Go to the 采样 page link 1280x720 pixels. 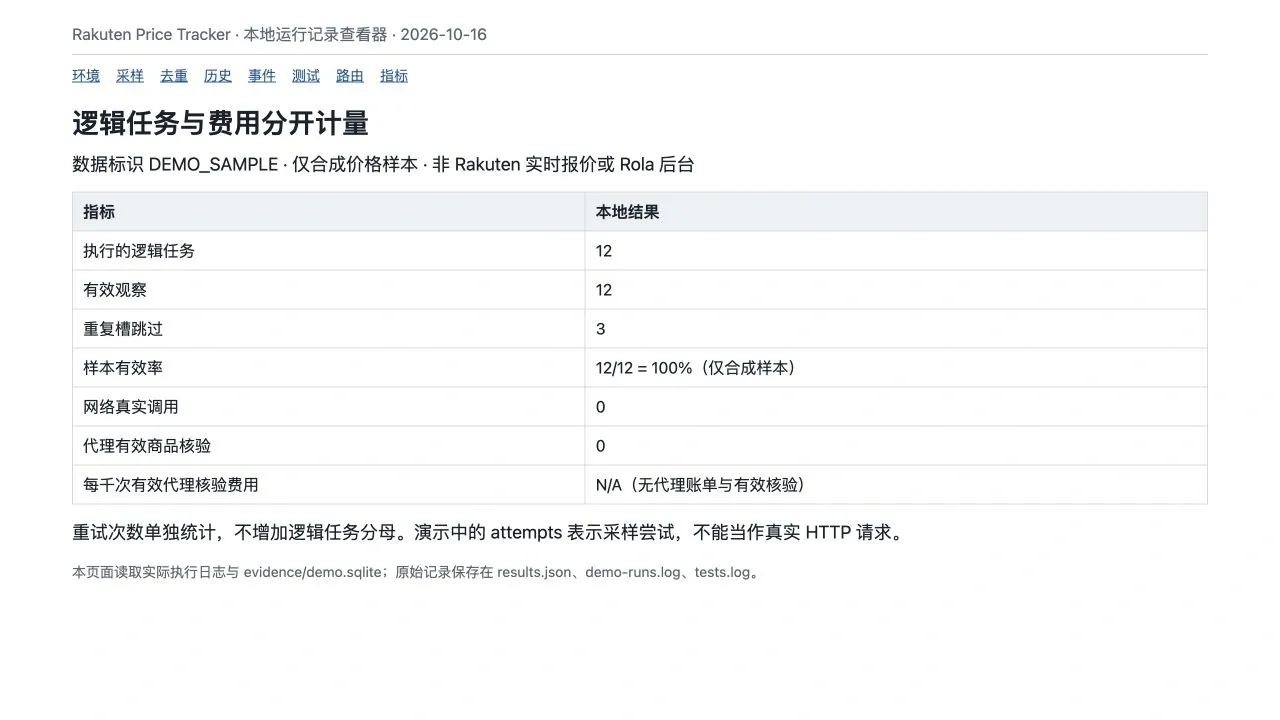[x=130, y=76]
